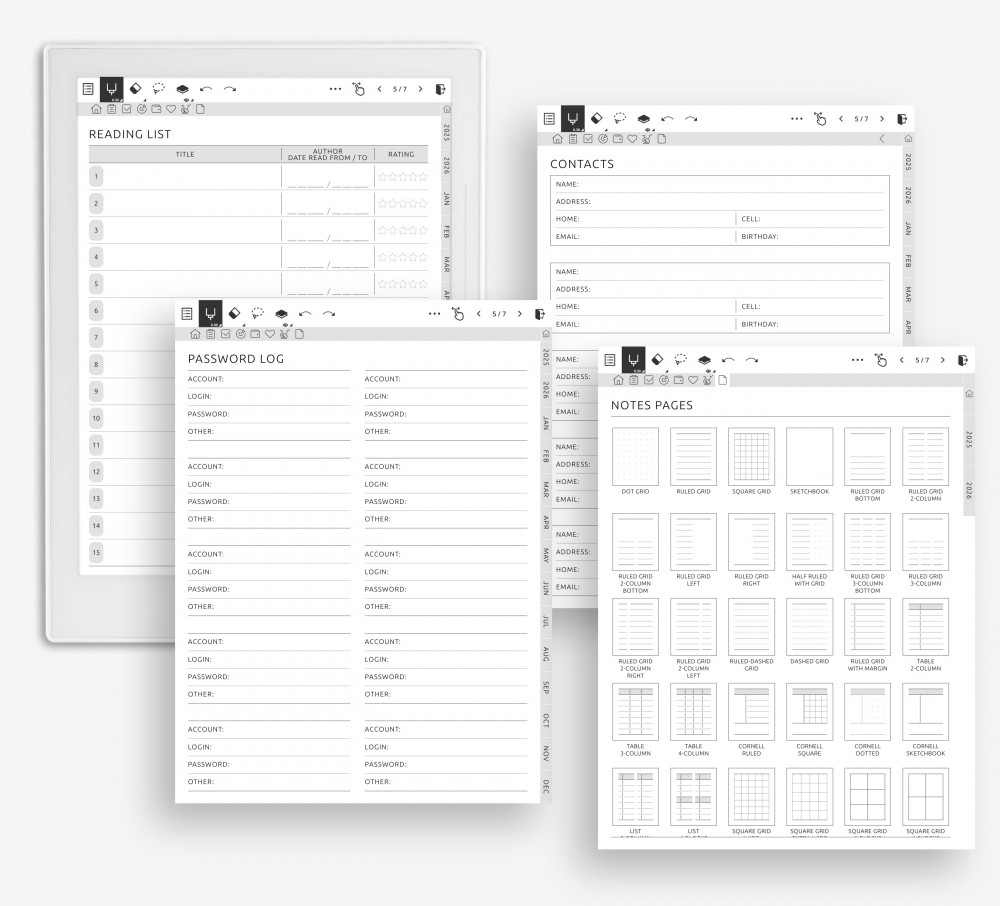
Task: Open the layers icon above Reading List
Action: coord(182,89)
